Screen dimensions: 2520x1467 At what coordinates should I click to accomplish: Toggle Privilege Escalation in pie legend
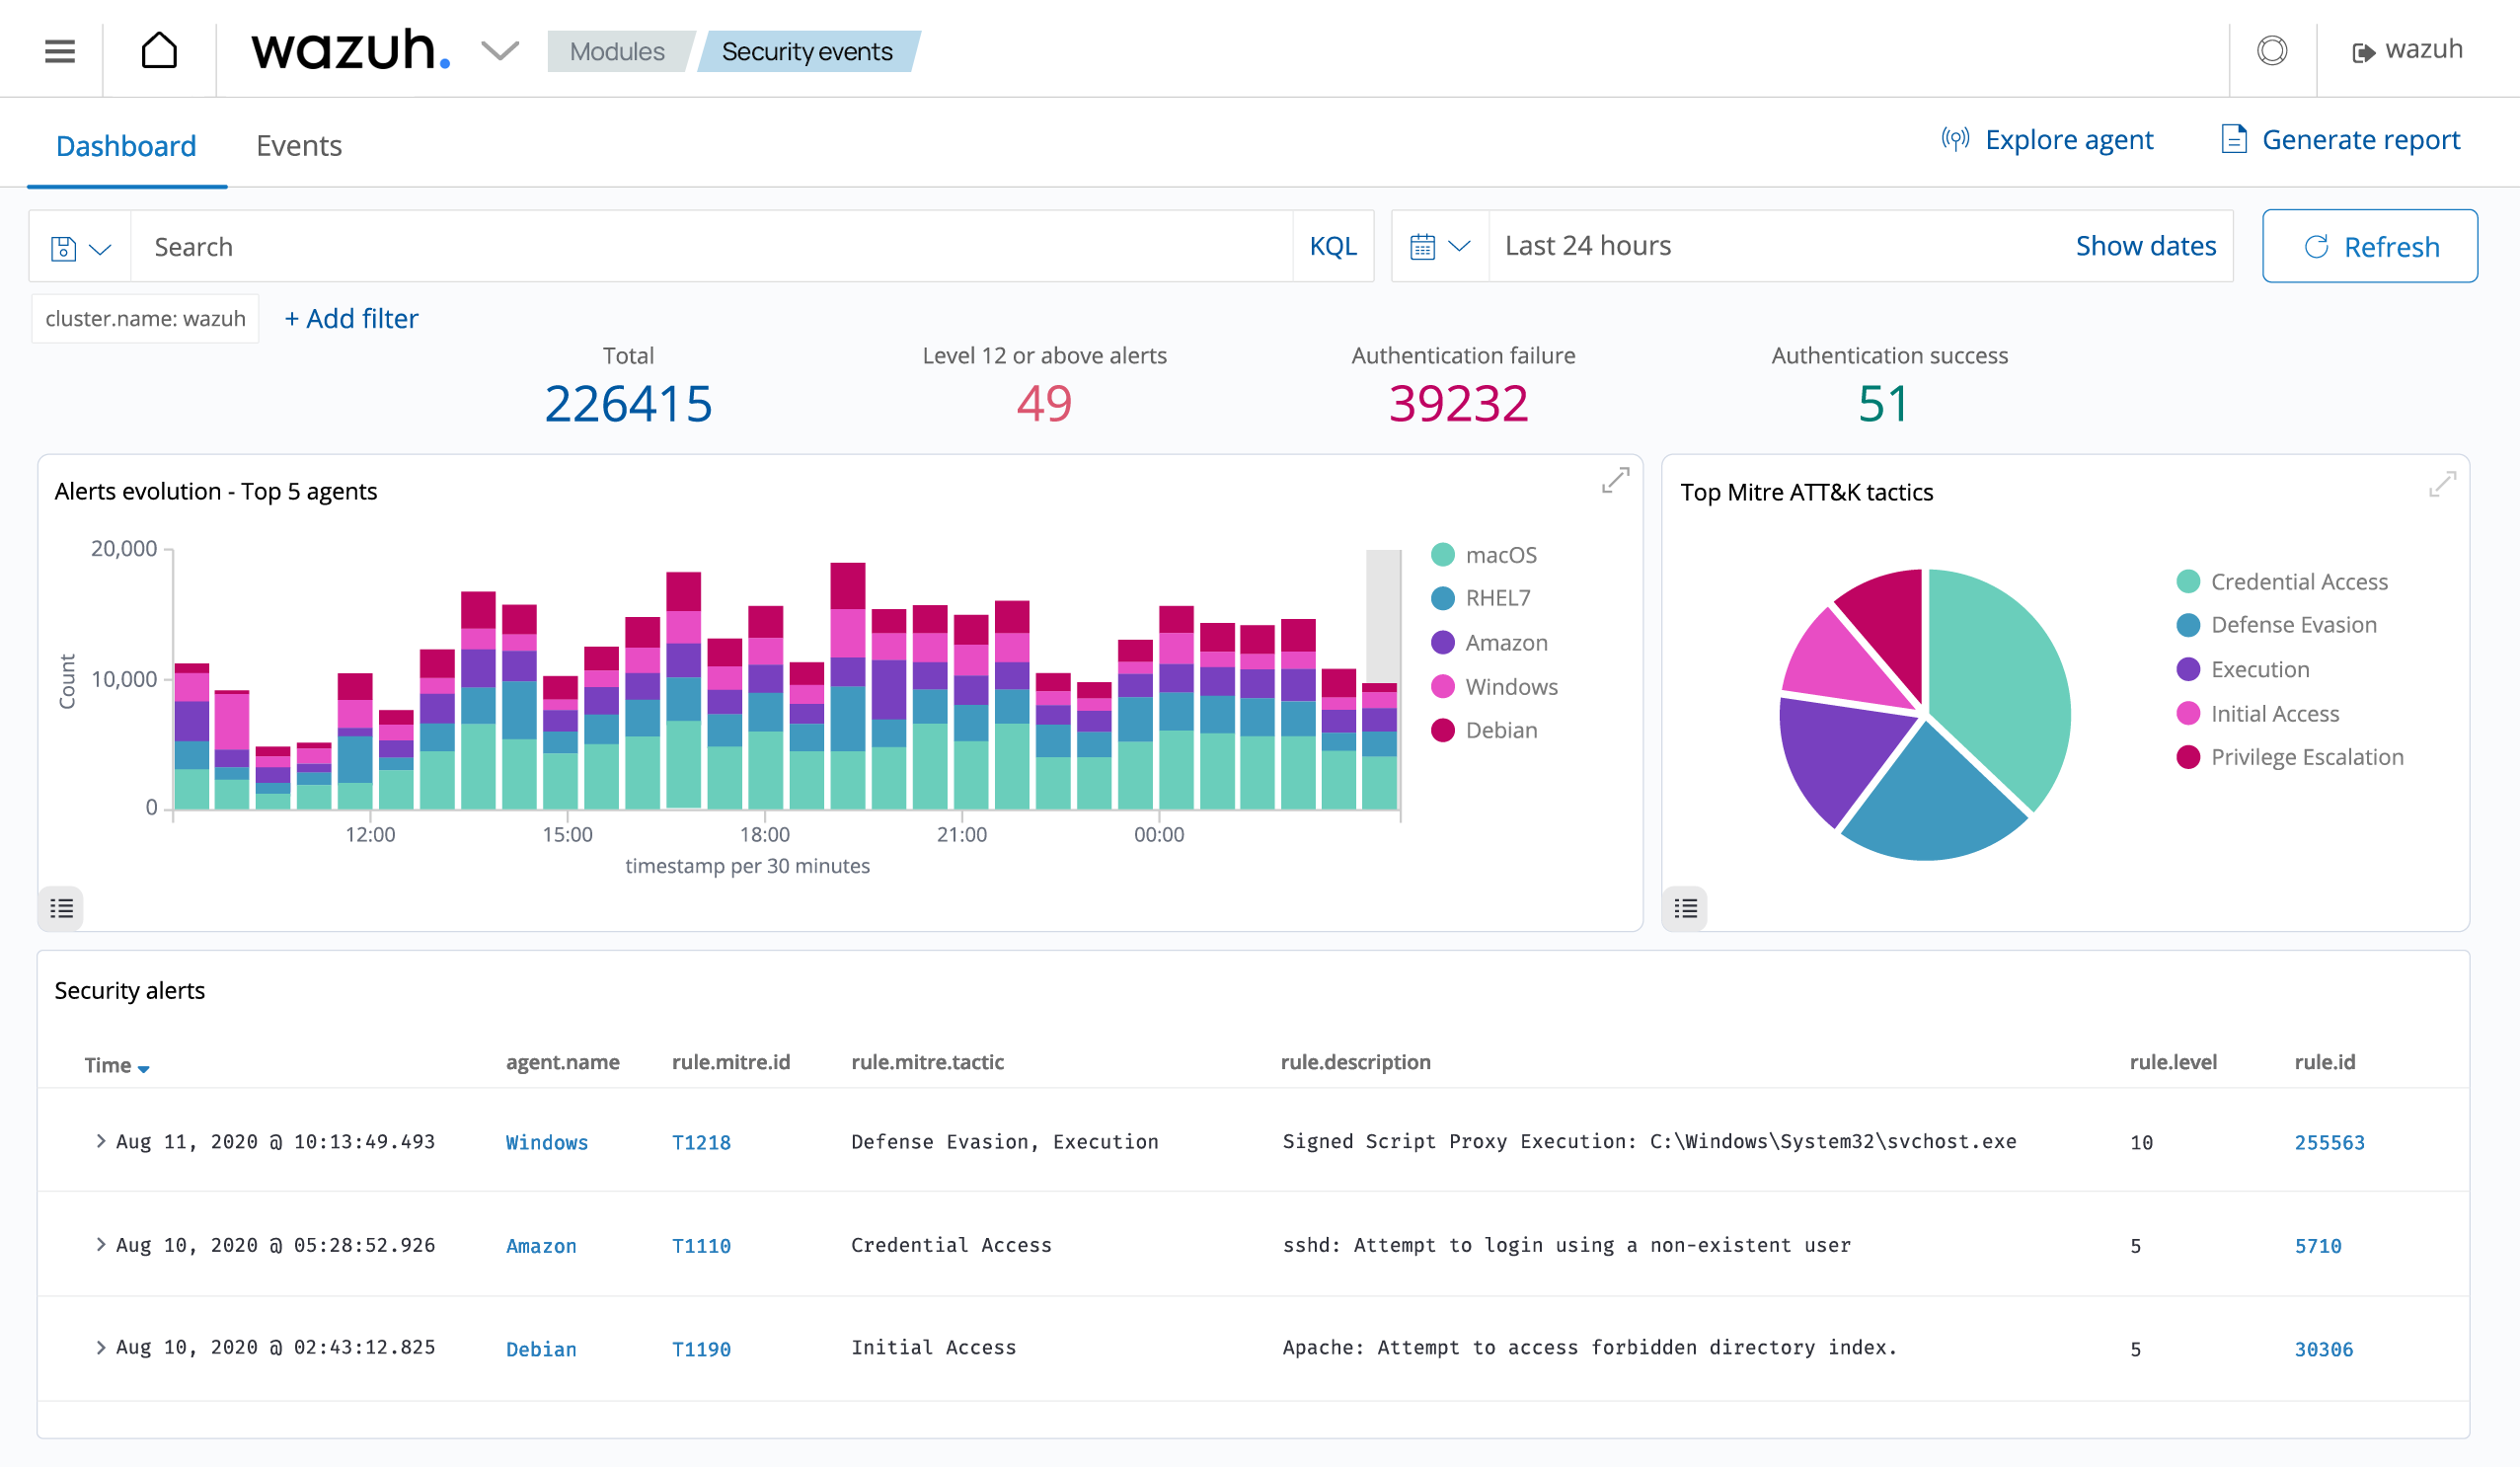coord(2291,757)
